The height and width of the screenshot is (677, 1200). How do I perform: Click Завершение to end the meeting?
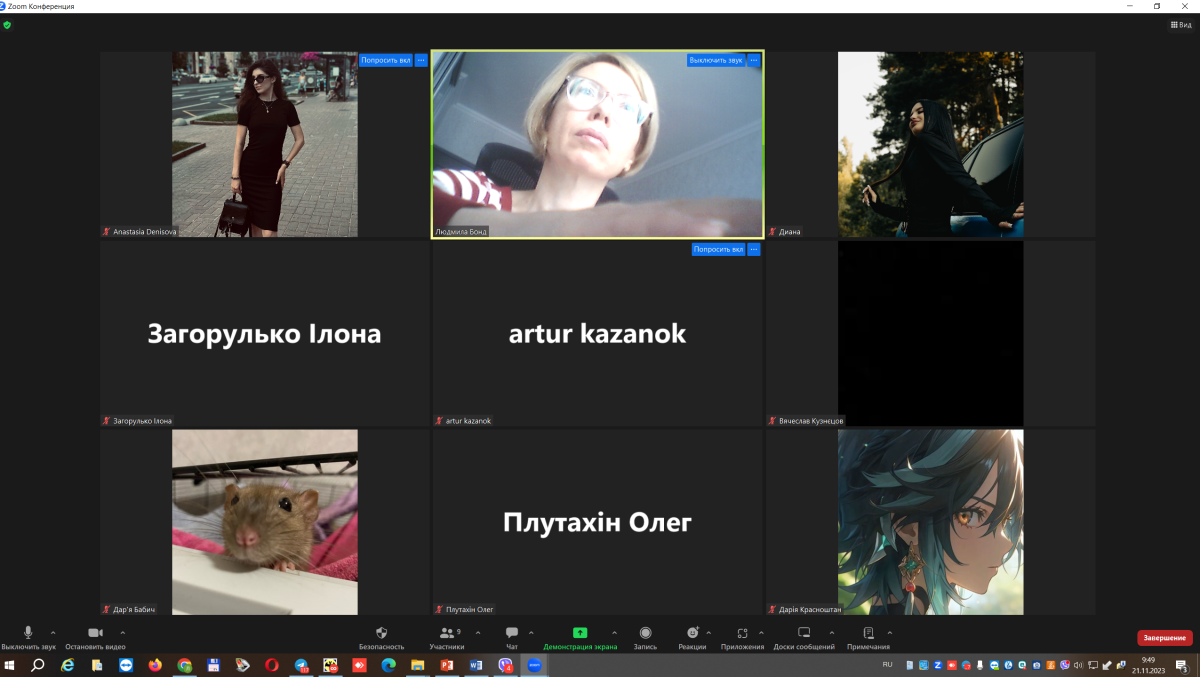click(x=1164, y=638)
